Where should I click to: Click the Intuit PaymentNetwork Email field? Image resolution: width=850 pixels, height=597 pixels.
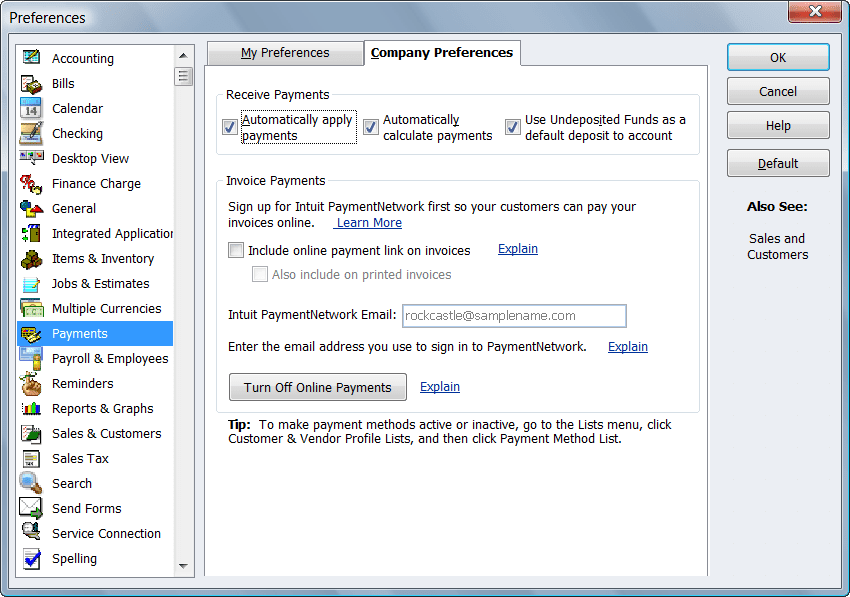514,316
